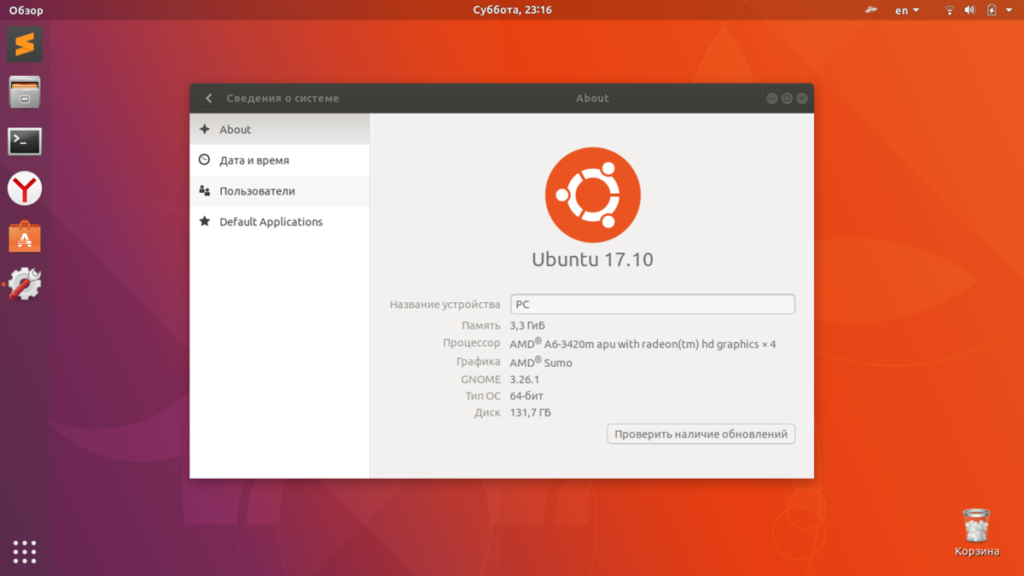Image resolution: width=1024 pixels, height=576 pixels.
Task: Click the battery status indicator
Action: click(x=991, y=10)
